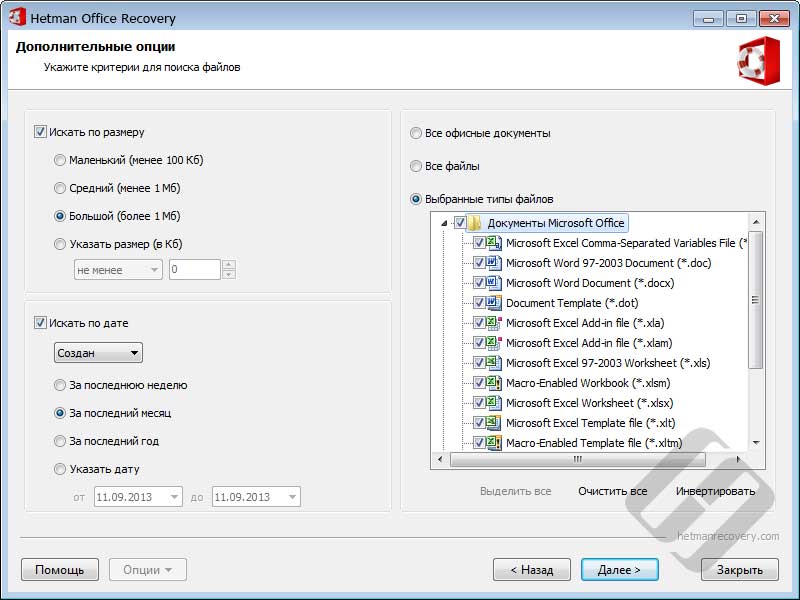Click the Очистить все link
The width and height of the screenshot is (800, 600).
(612, 491)
